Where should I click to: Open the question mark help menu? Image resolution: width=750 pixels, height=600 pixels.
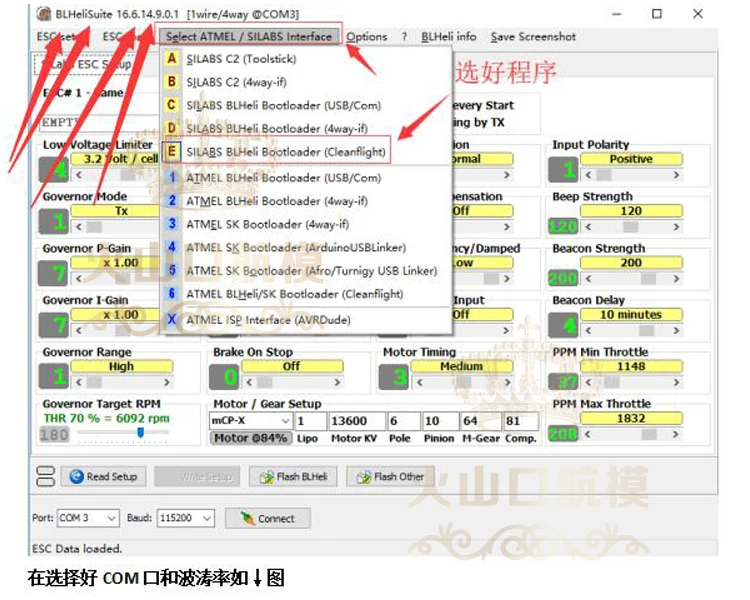click(x=404, y=36)
